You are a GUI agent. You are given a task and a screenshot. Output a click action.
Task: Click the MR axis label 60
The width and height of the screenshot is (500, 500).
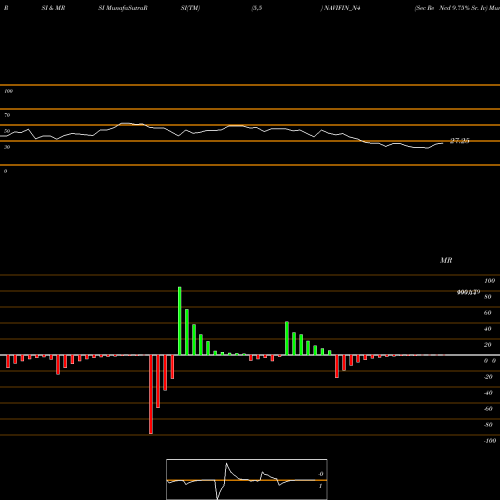pos(488,313)
